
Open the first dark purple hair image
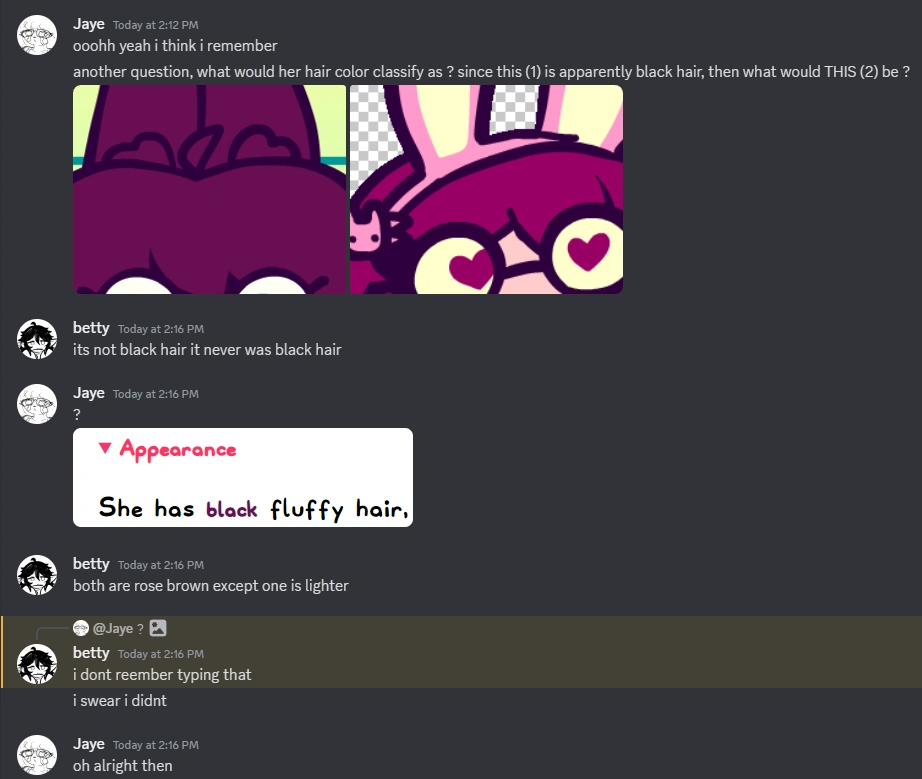pyautogui.click(x=209, y=189)
